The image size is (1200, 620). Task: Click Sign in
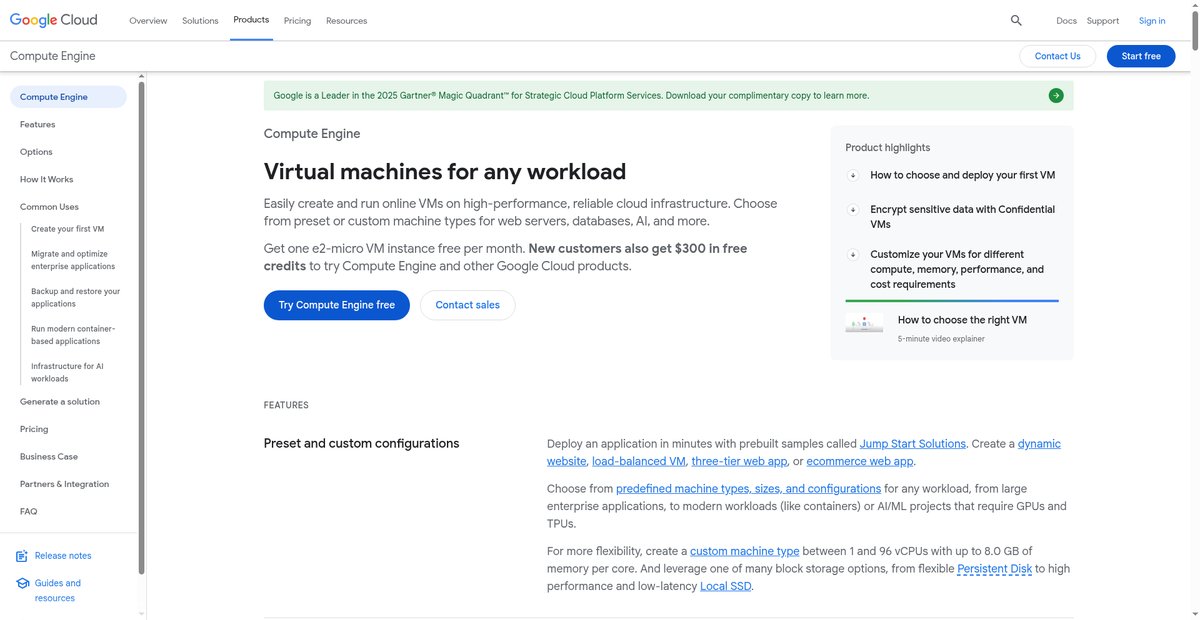pyautogui.click(x=1152, y=21)
